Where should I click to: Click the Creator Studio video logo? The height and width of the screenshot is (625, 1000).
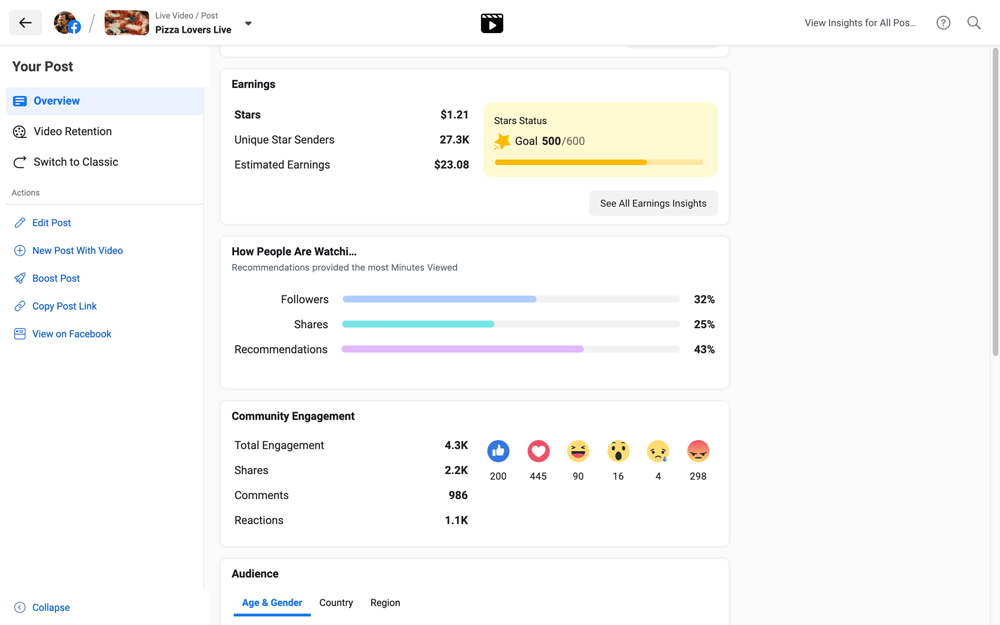click(492, 23)
